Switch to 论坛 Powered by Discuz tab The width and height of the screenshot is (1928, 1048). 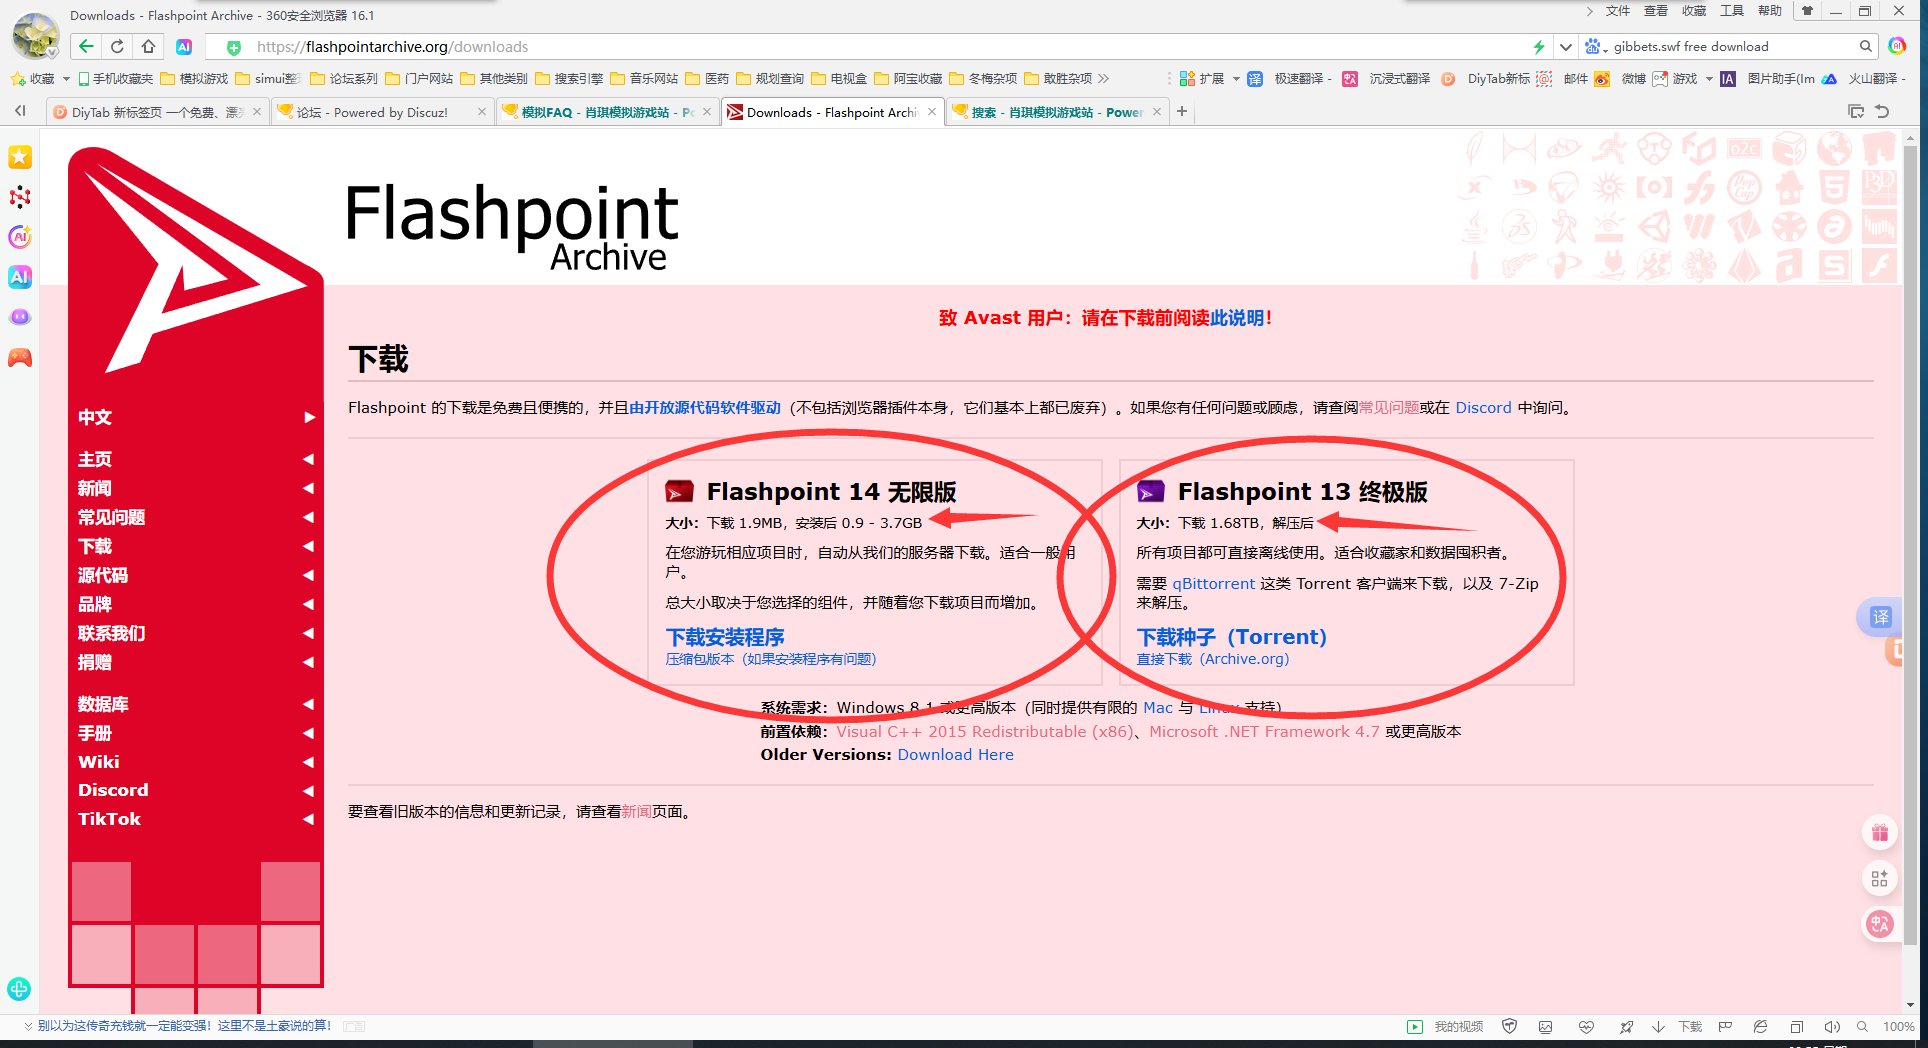pyautogui.click(x=382, y=112)
